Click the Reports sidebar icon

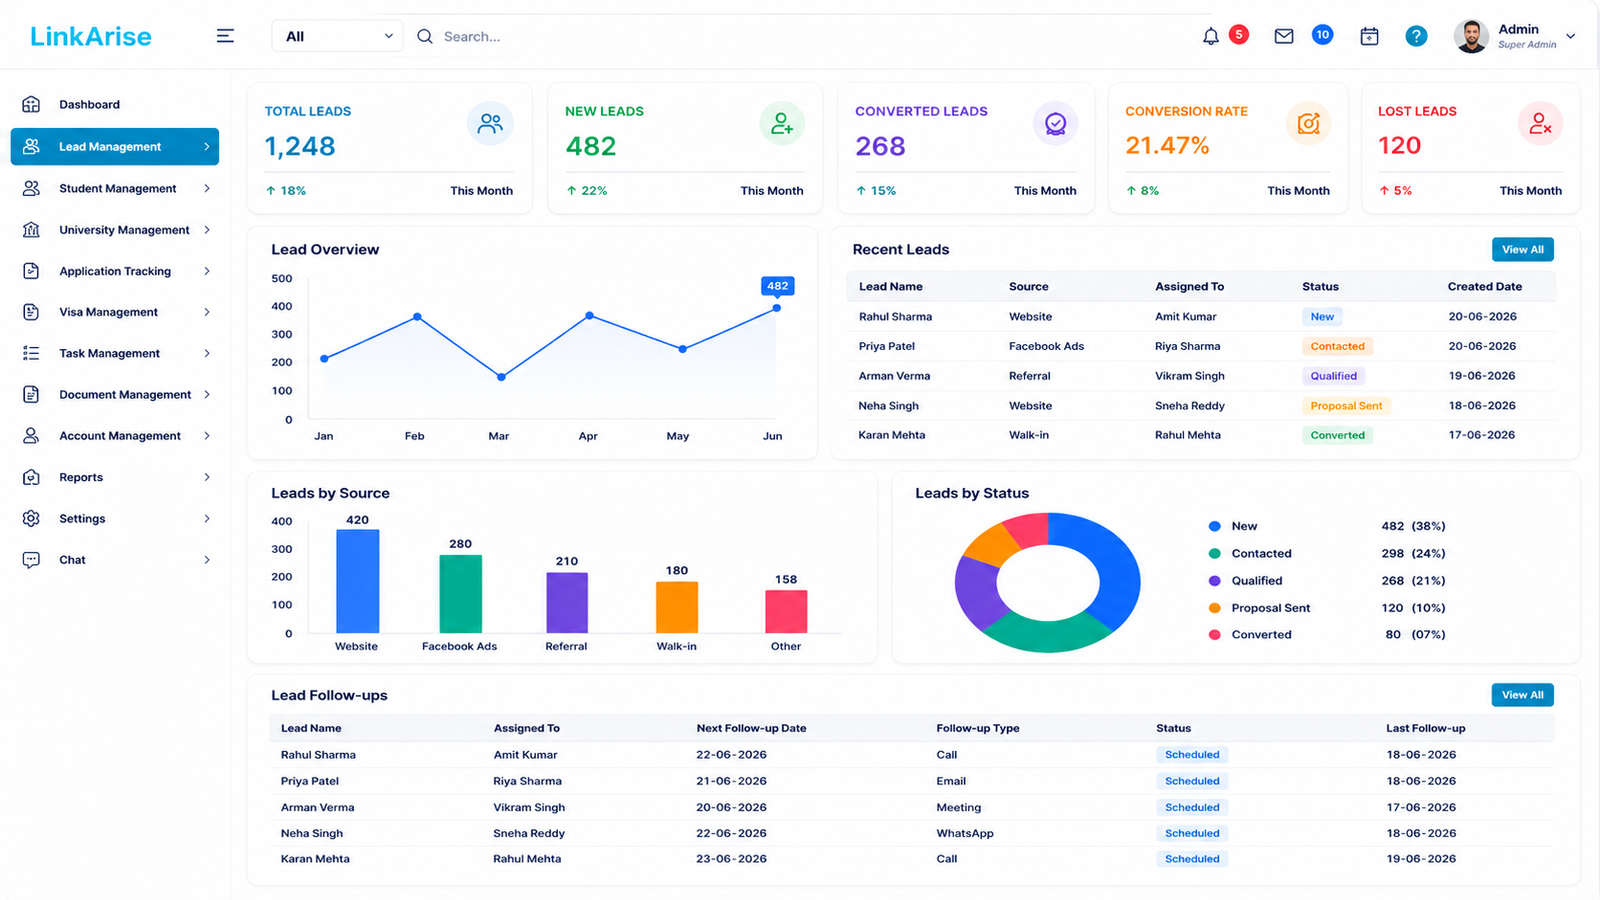[31, 477]
